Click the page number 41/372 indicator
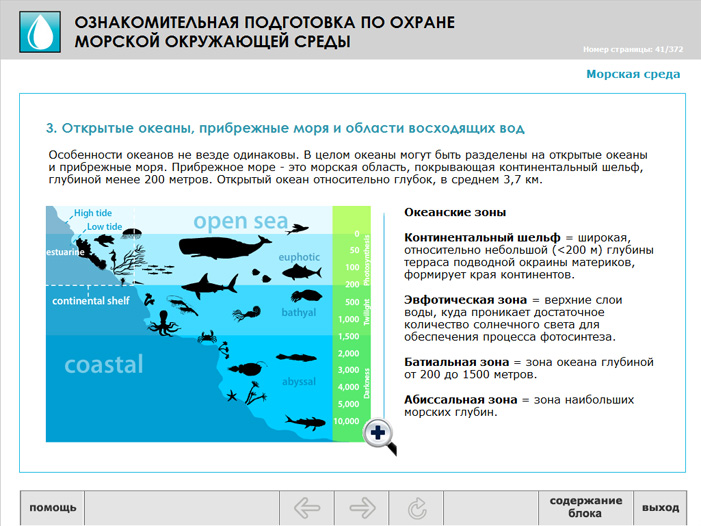The image size is (701, 526). point(633,49)
